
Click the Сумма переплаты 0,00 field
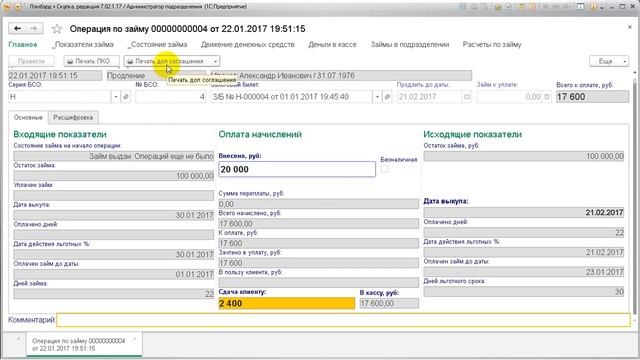click(x=318, y=204)
